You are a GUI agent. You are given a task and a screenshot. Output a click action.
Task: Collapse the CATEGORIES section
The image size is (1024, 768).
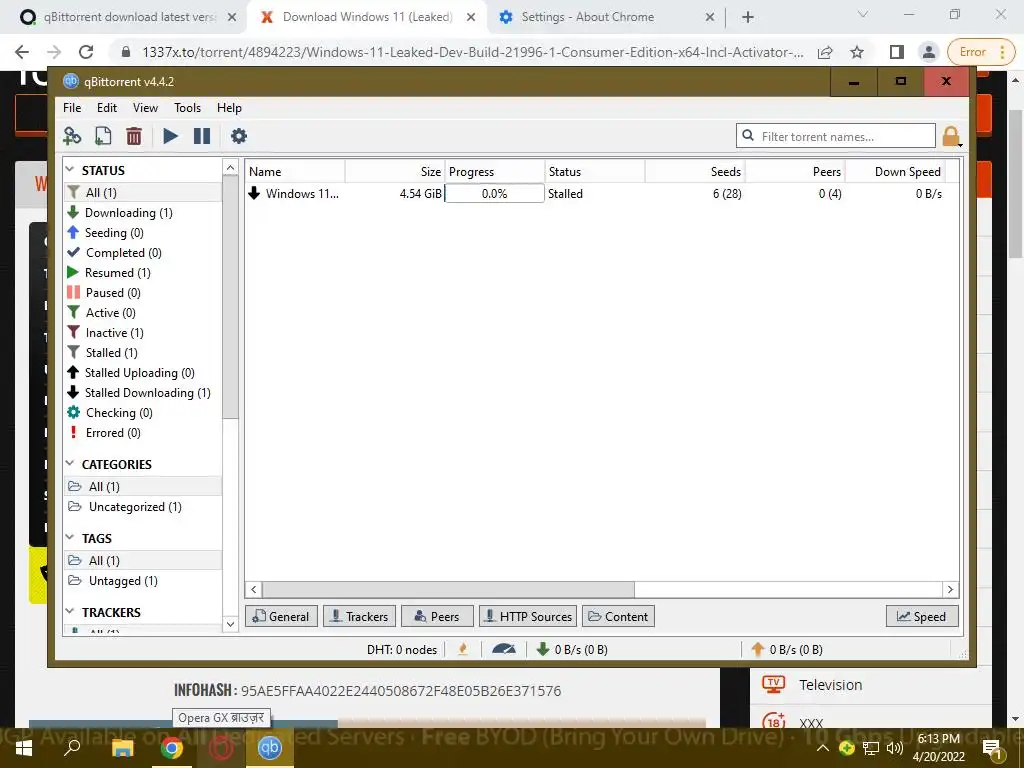click(70, 464)
